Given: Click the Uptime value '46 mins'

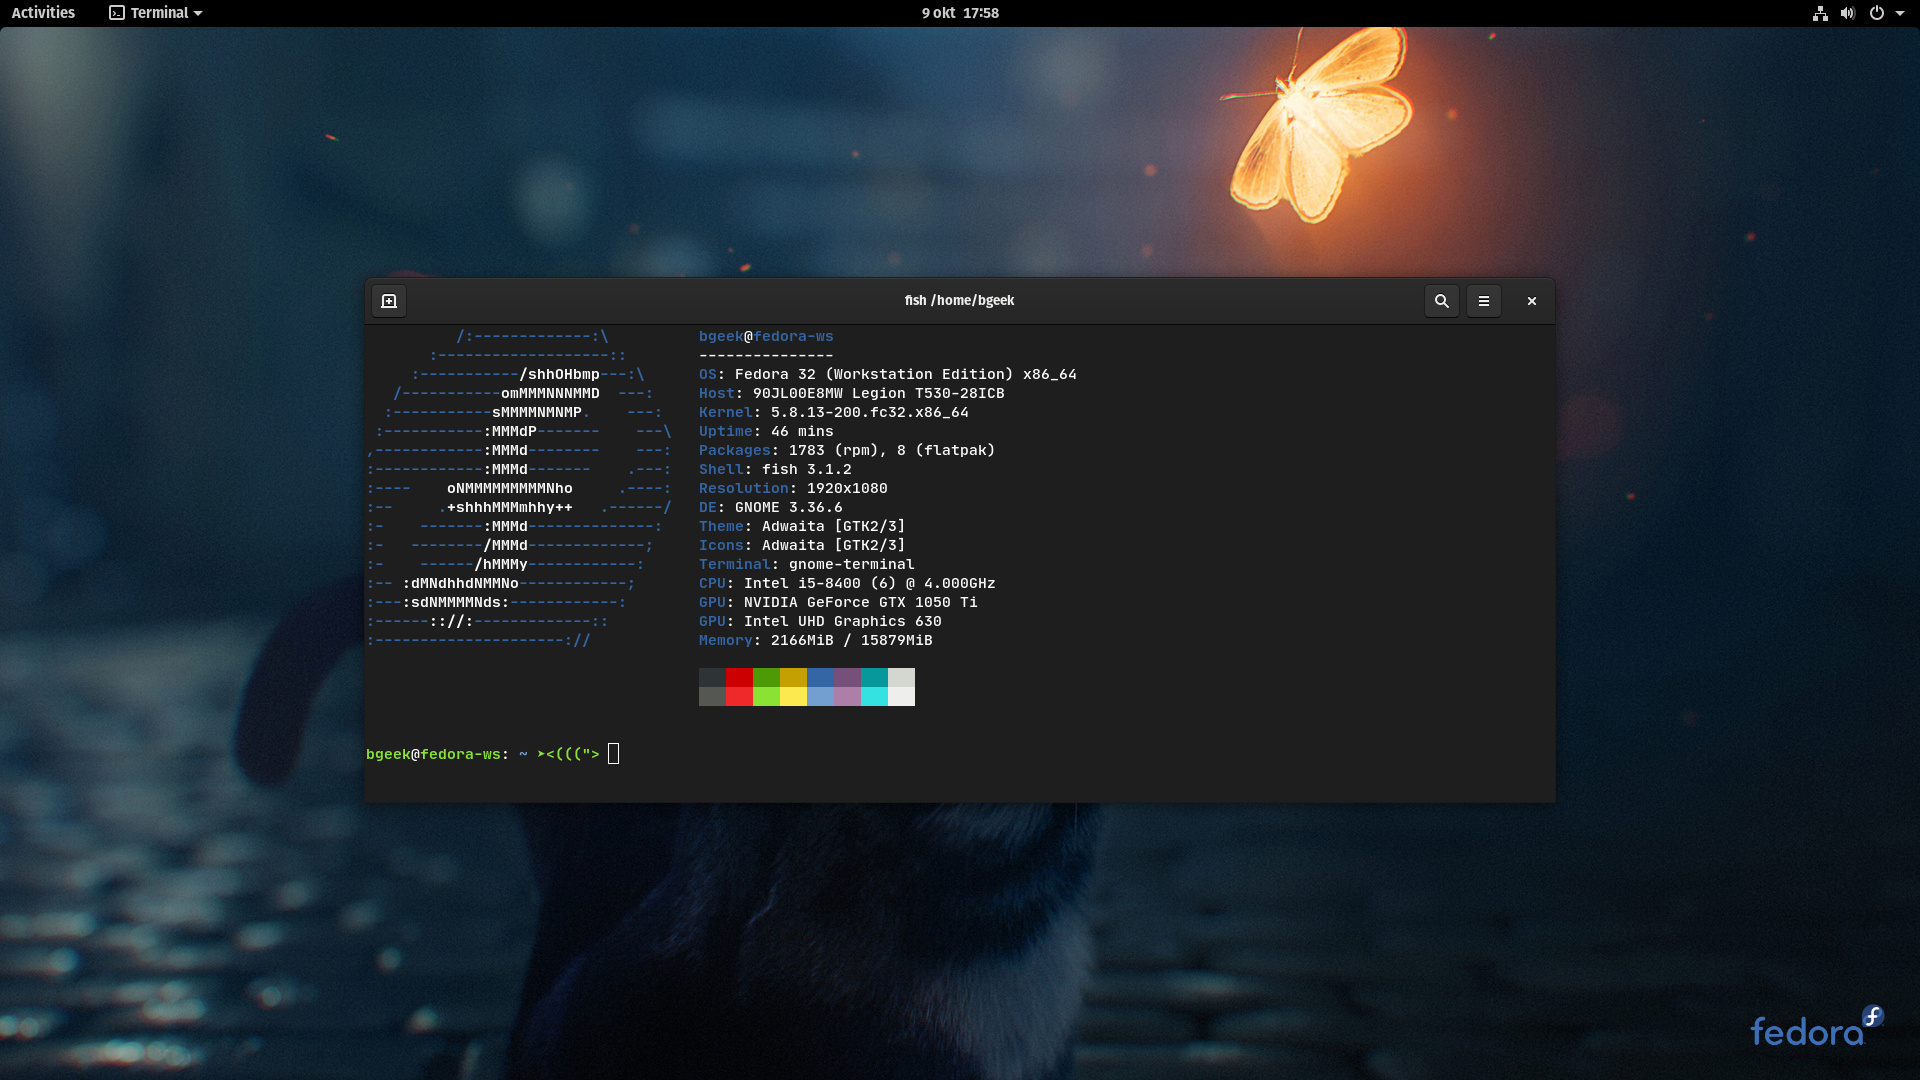Looking at the screenshot, I should click(x=802, y=431).
